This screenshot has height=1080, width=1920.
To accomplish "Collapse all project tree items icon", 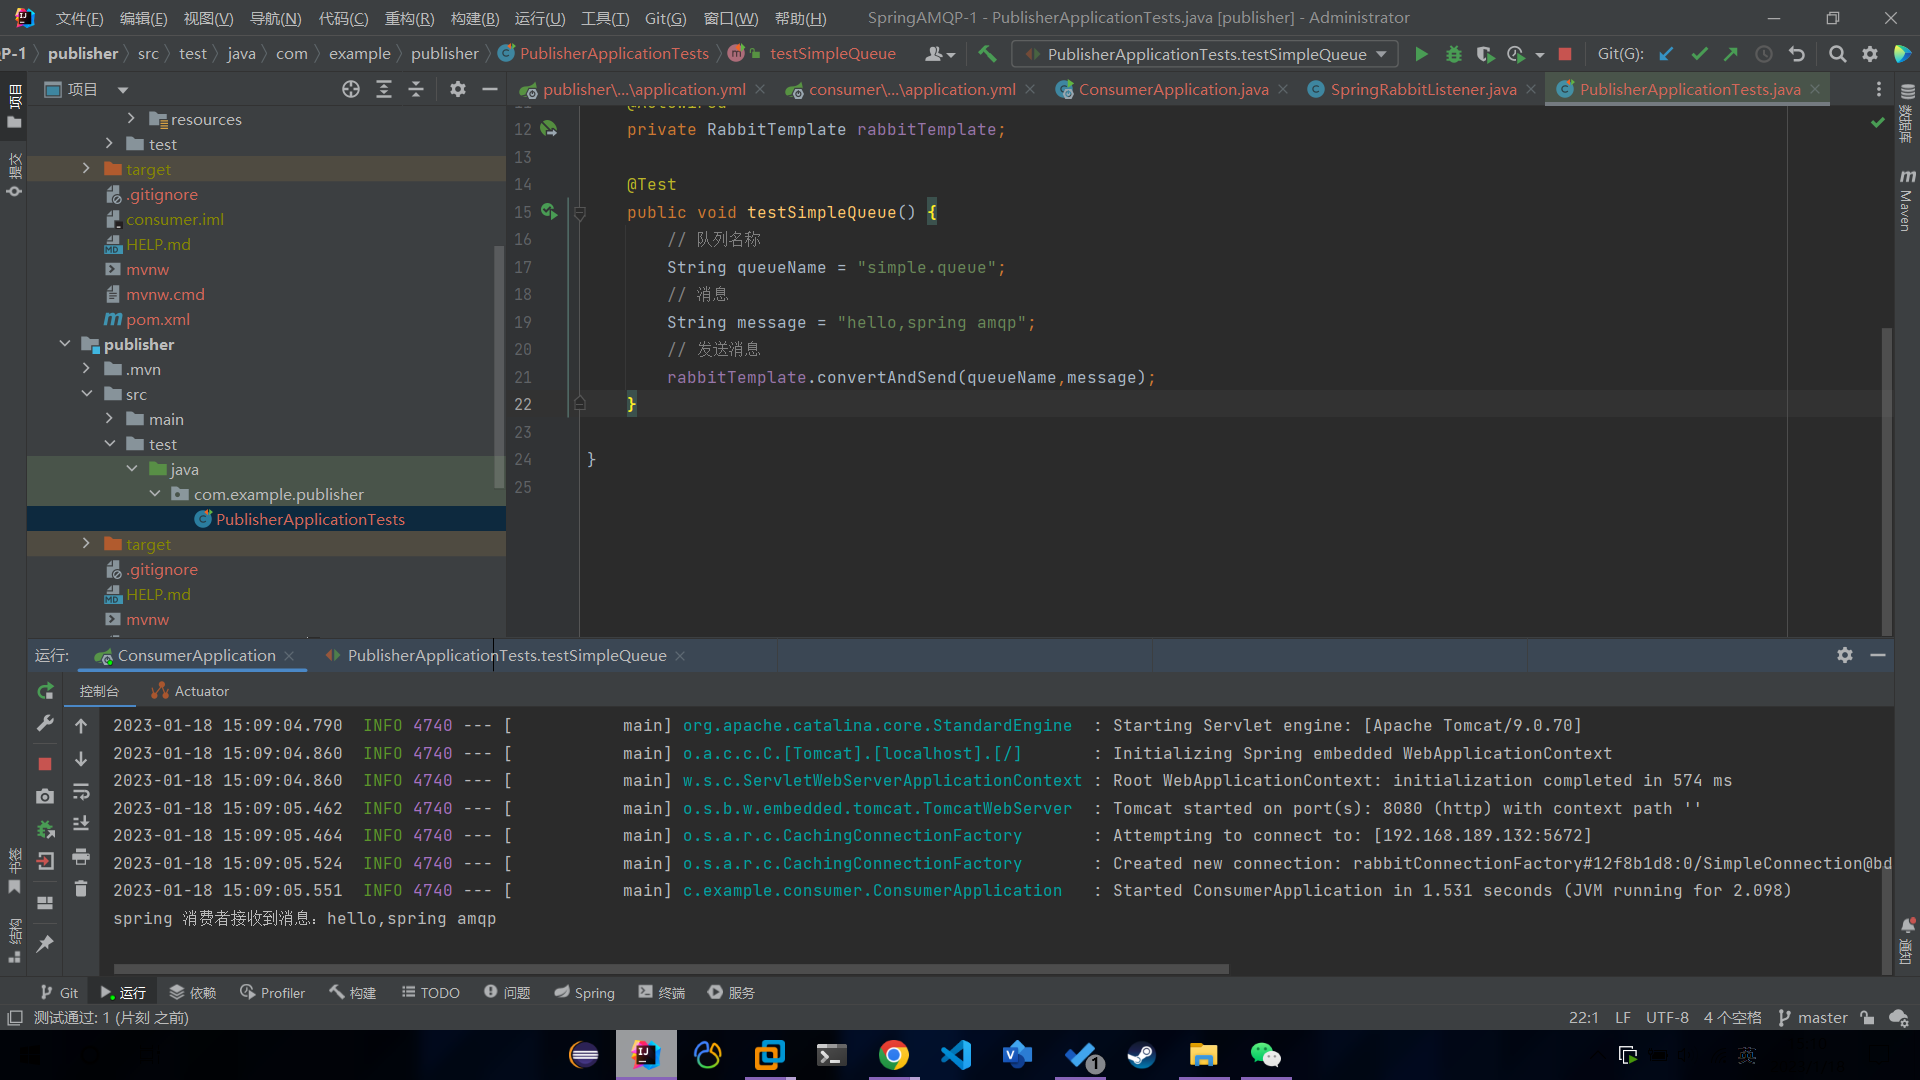I will 416,90.
